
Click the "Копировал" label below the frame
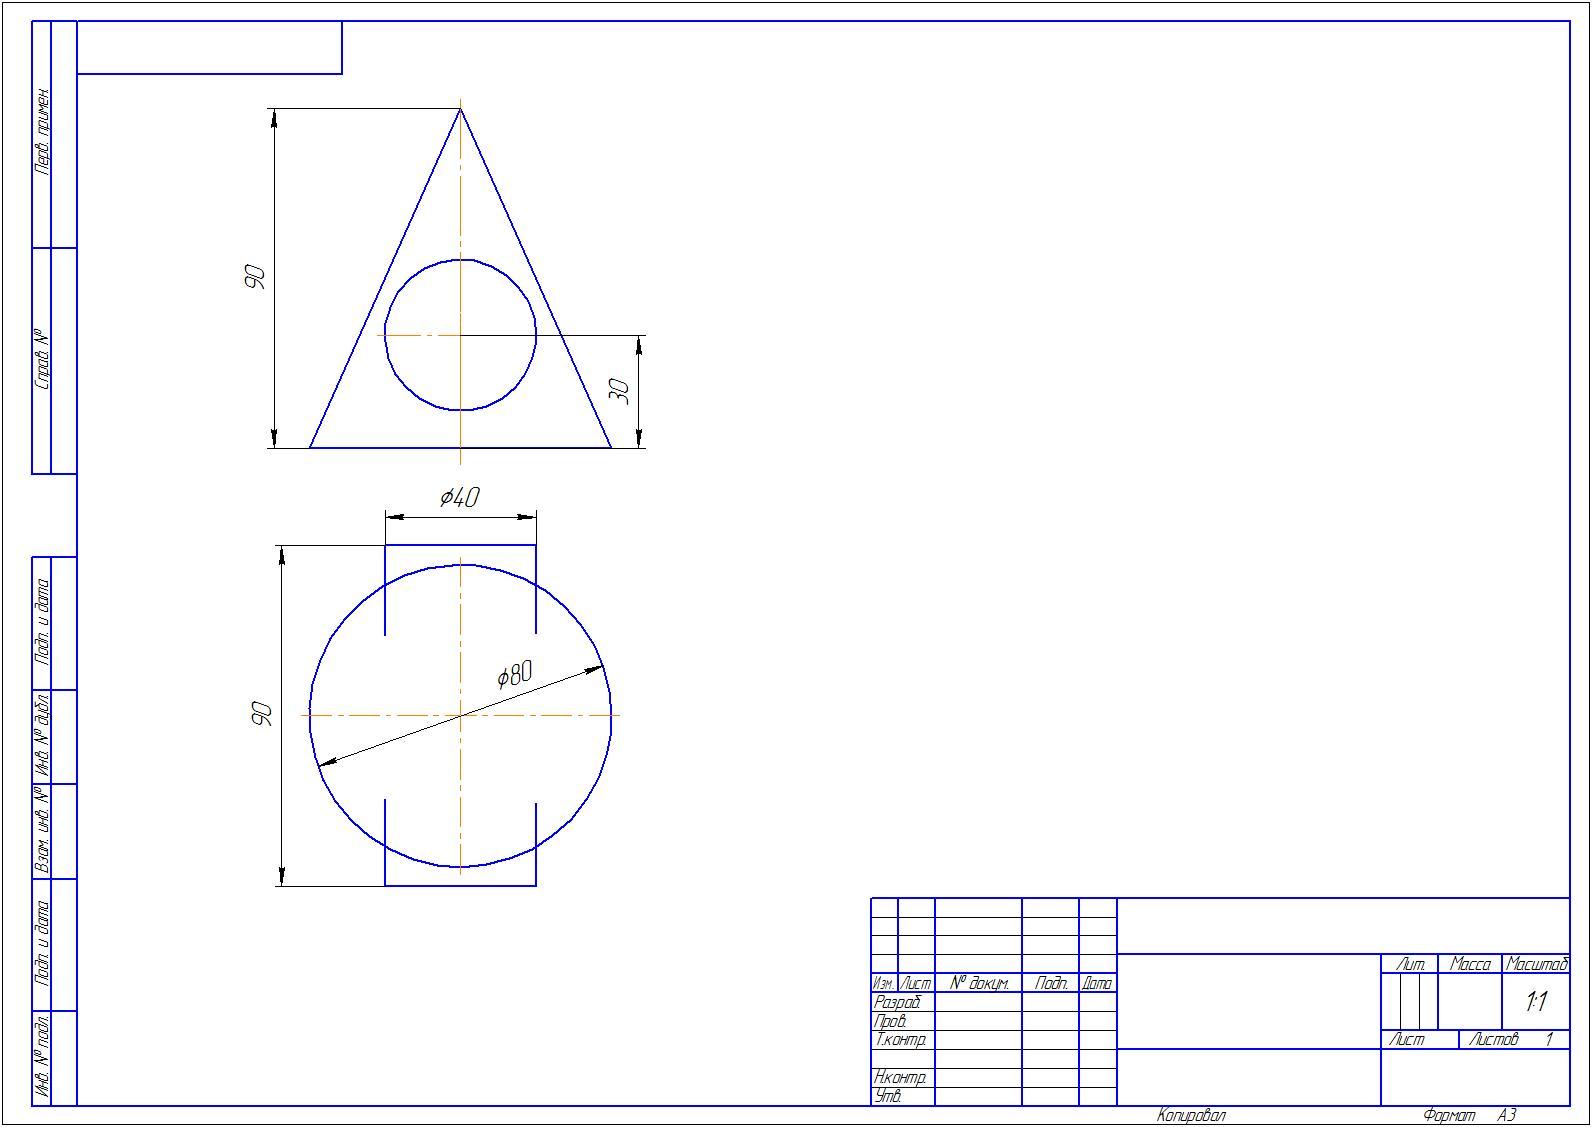click(x=1191, y=1116)
